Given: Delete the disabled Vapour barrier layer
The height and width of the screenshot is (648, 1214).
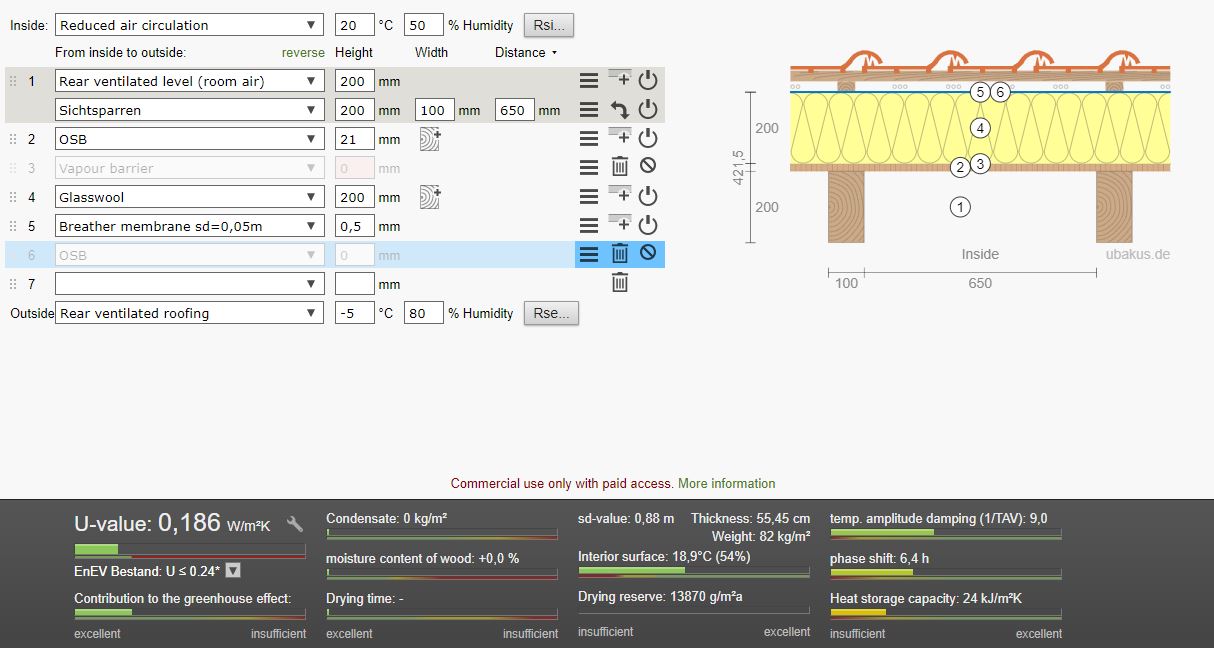Looking at the screenshot, I should coord(619,168).
